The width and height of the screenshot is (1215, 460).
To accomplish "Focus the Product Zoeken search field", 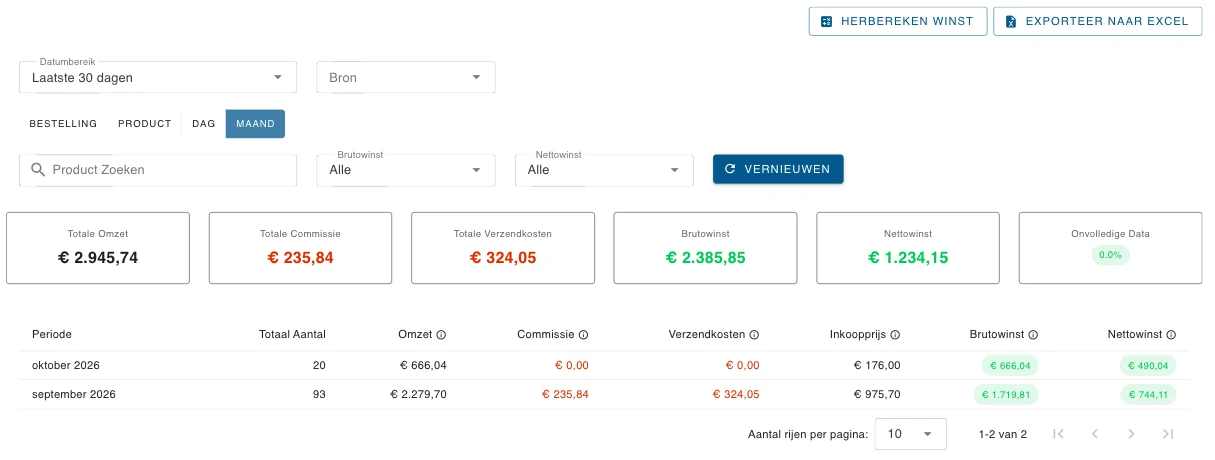I will (158, 170).
